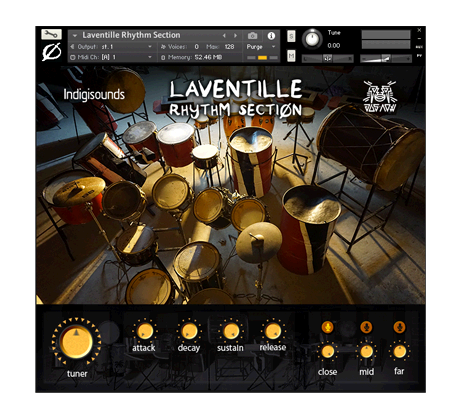Screen dimensions: 460x416
Task: Show instrument info with the i icon
Action: click(x=271, y=36)
